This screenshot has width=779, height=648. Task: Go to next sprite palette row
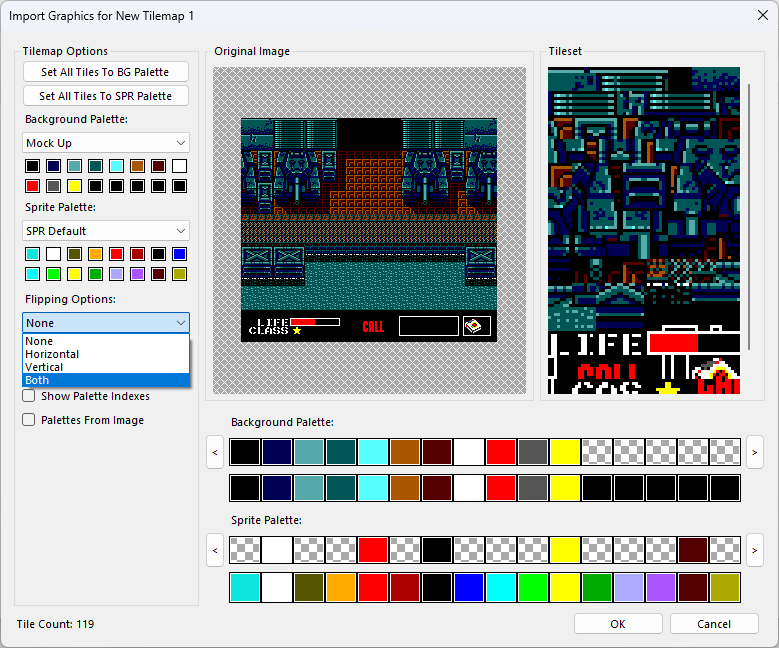pos(755,550)
